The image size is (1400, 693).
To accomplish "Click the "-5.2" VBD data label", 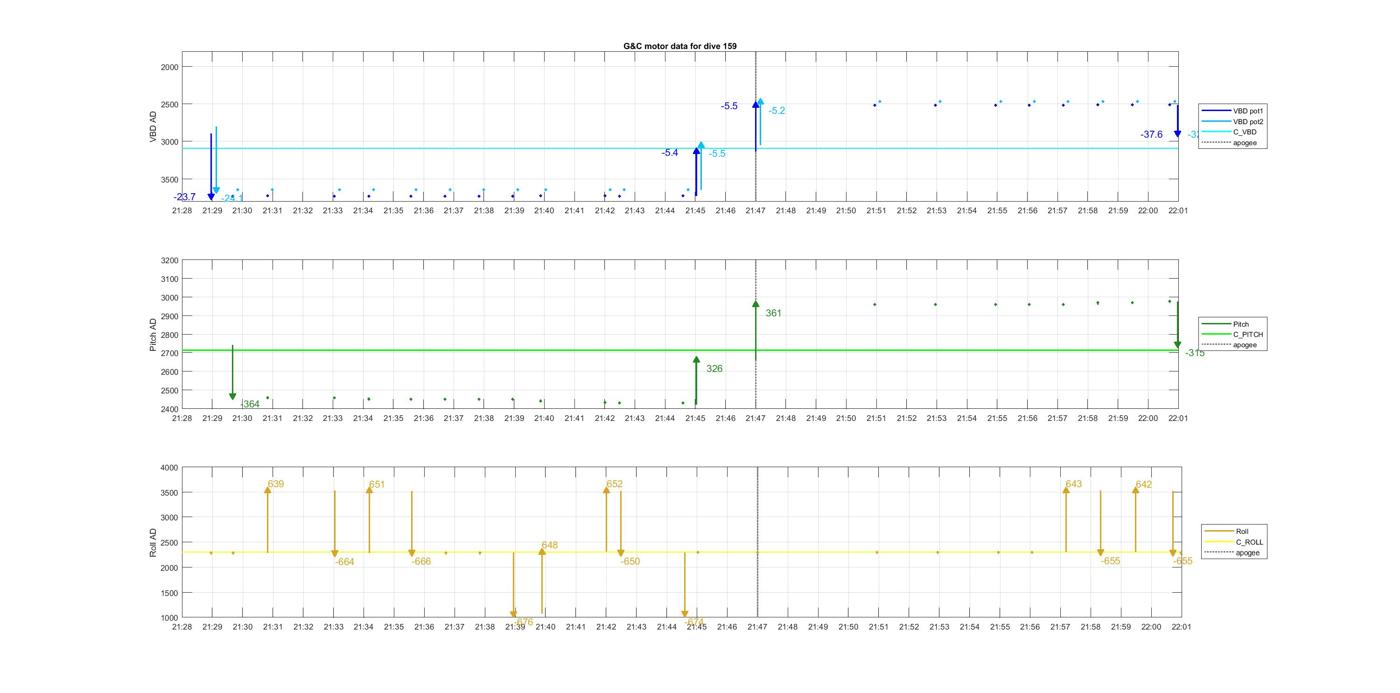I will point(777,111).
